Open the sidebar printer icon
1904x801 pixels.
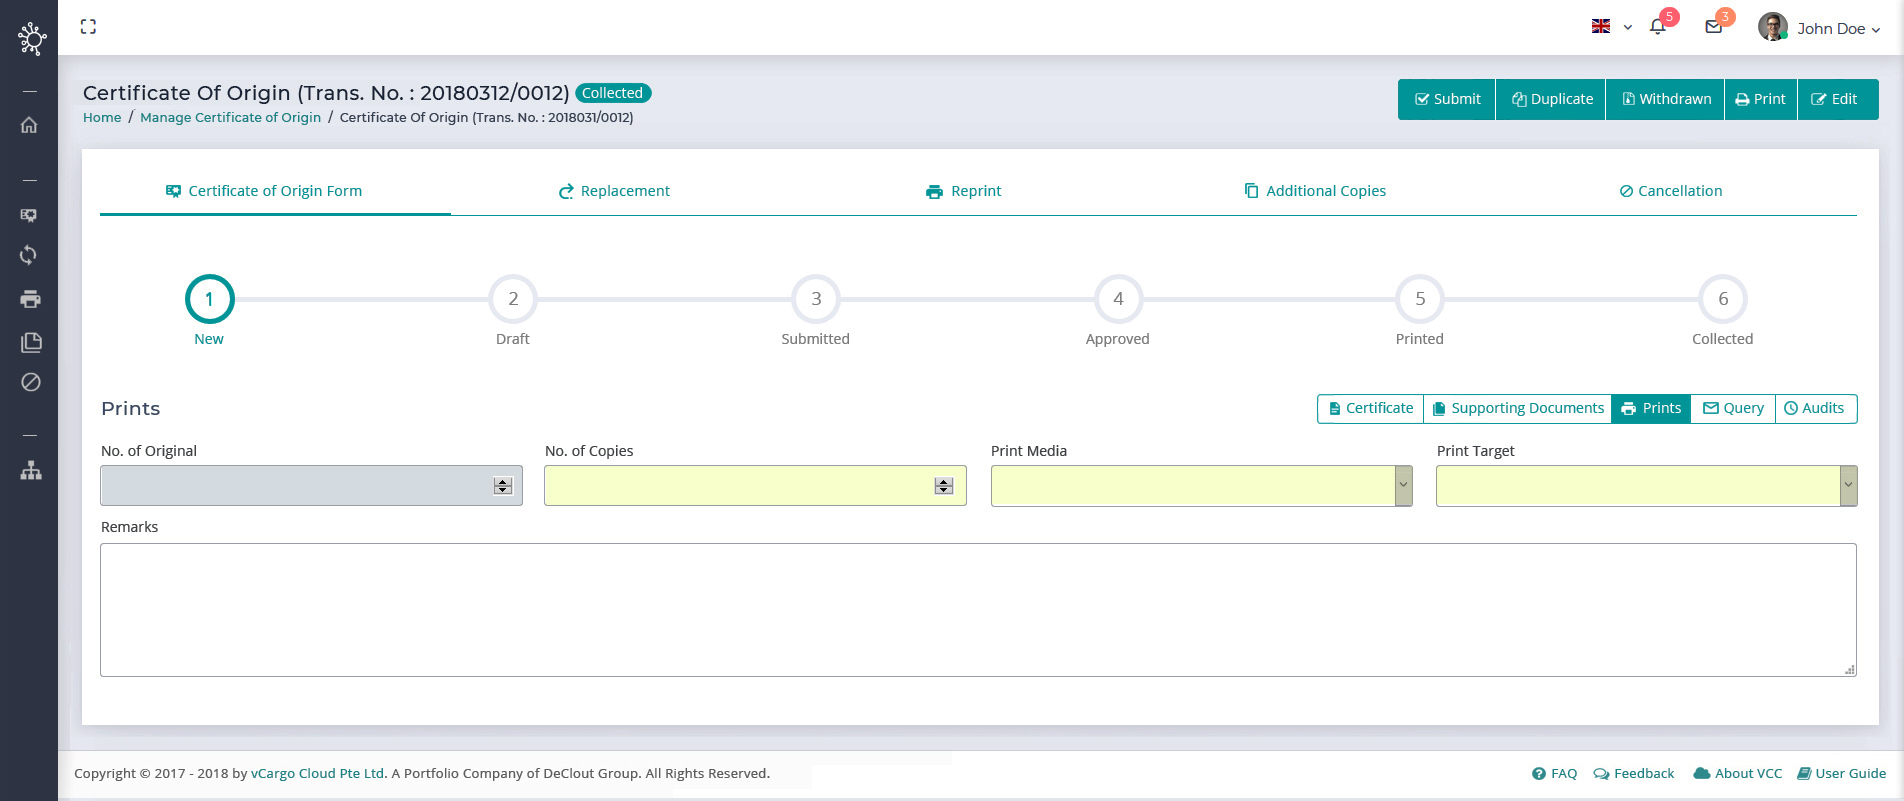[x=30, y=299]
